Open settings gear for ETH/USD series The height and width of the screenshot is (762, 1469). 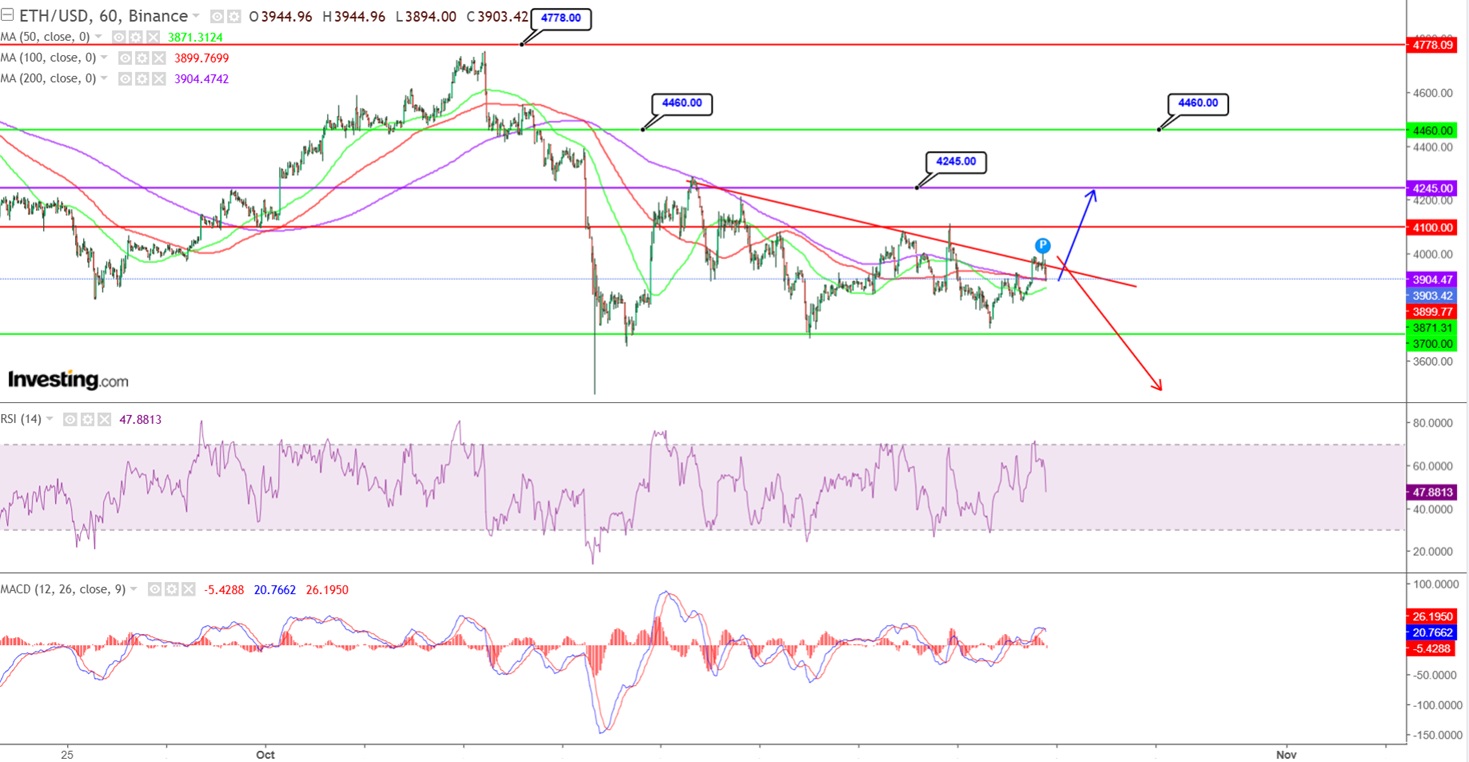pyautogui.click(x=233, y=17)
